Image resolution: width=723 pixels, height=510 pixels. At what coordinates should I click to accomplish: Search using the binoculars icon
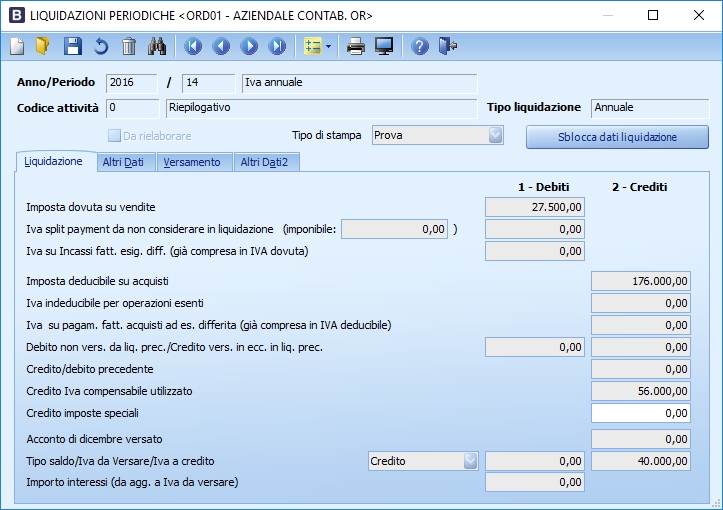coord(157,46)
